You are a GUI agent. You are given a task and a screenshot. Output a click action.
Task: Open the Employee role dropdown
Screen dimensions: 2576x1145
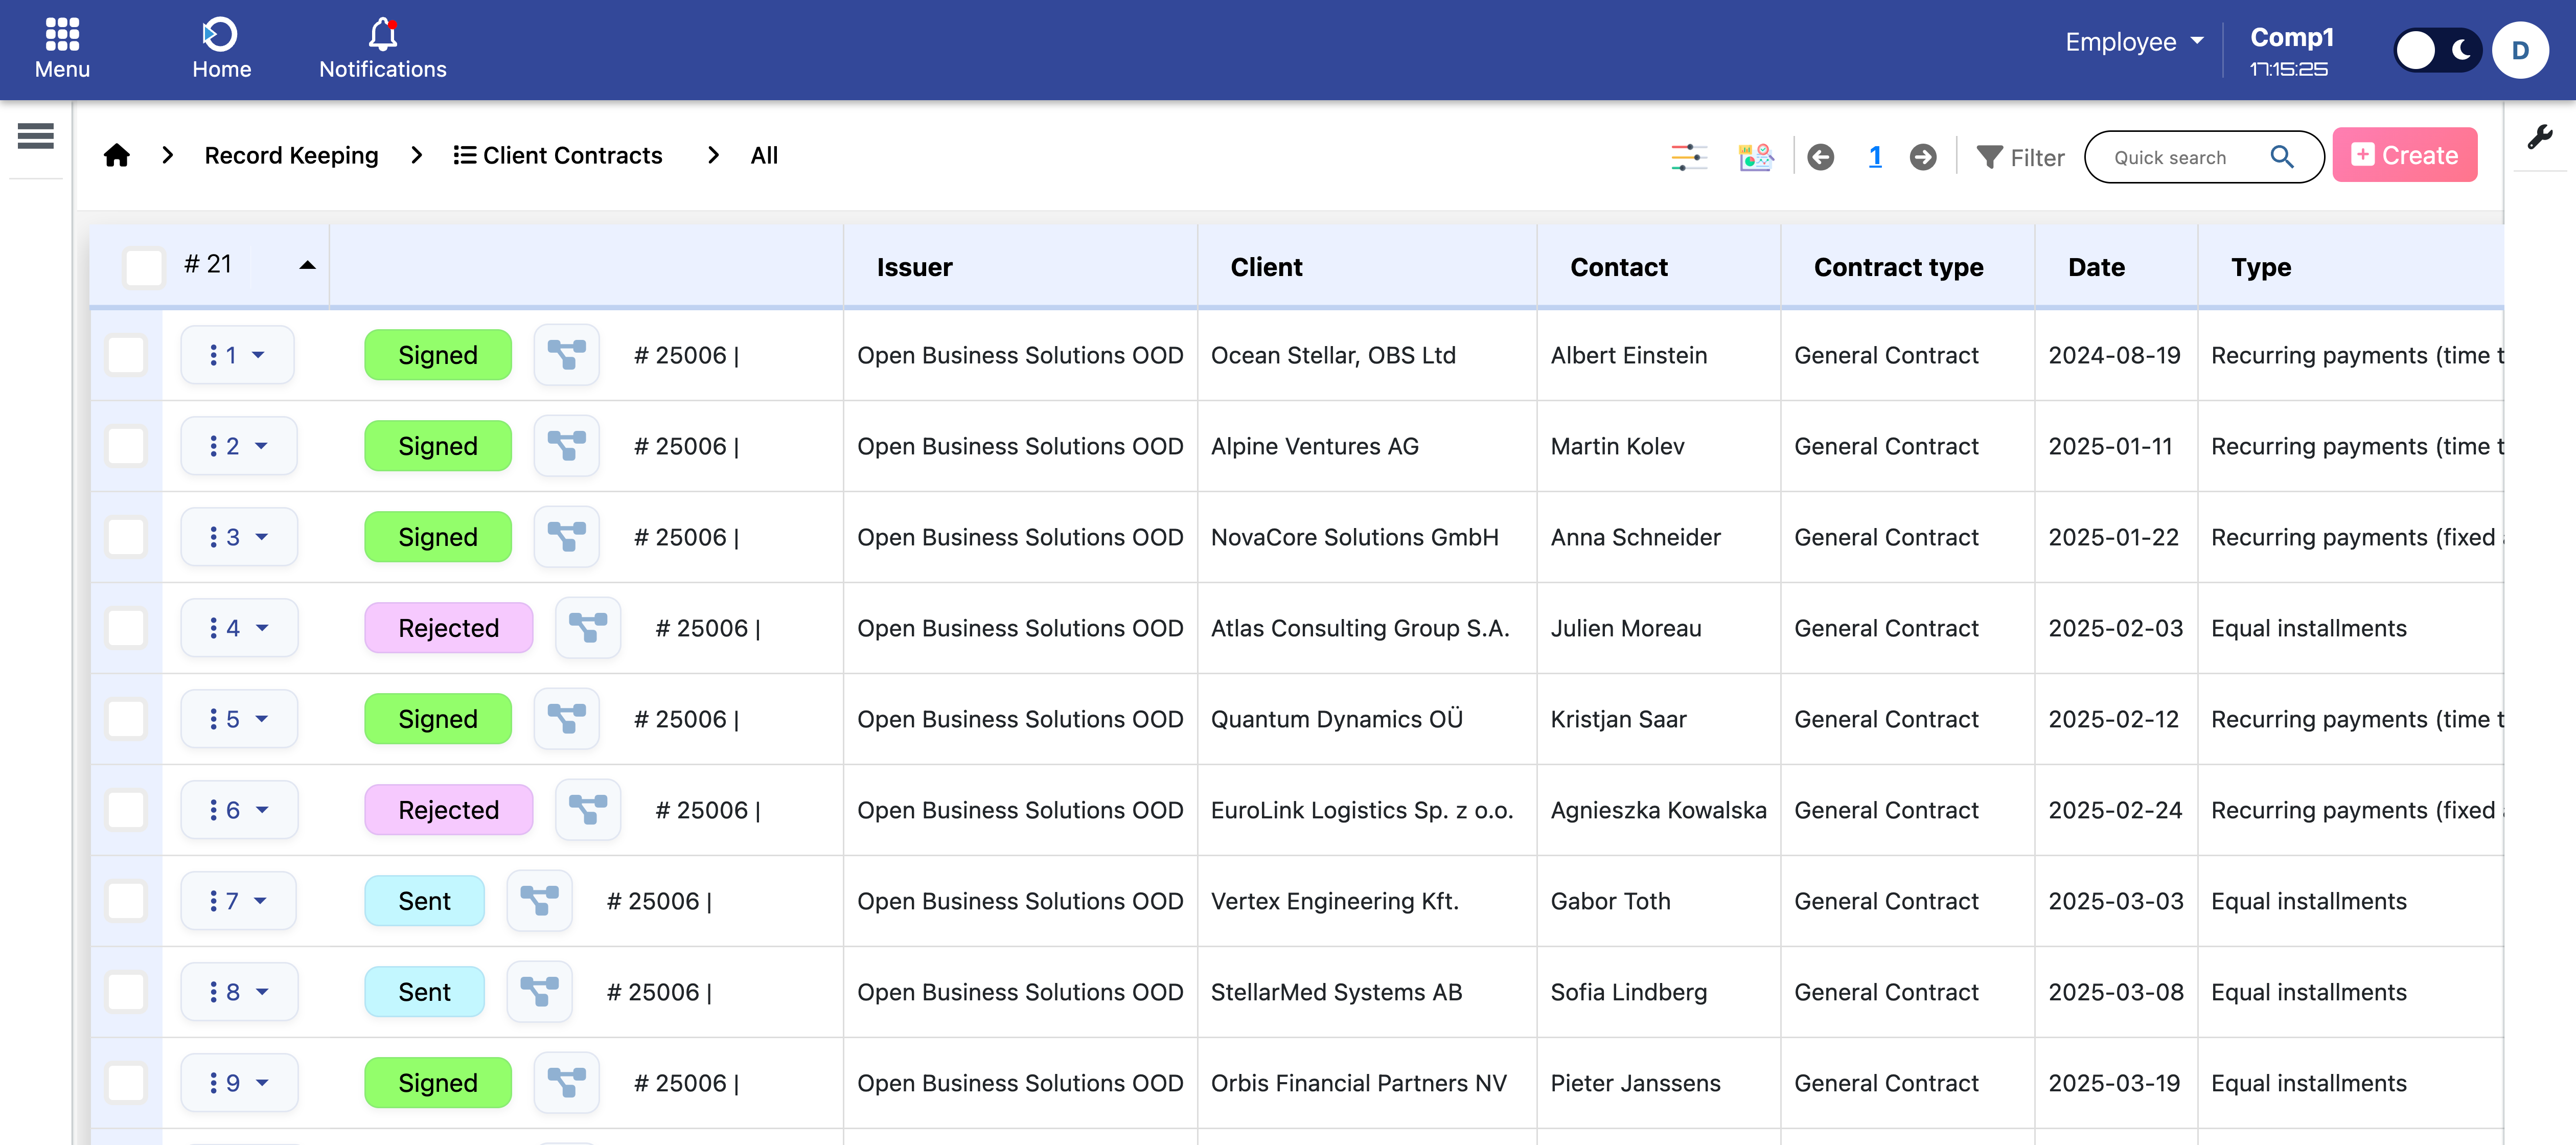click(2134, 42)
